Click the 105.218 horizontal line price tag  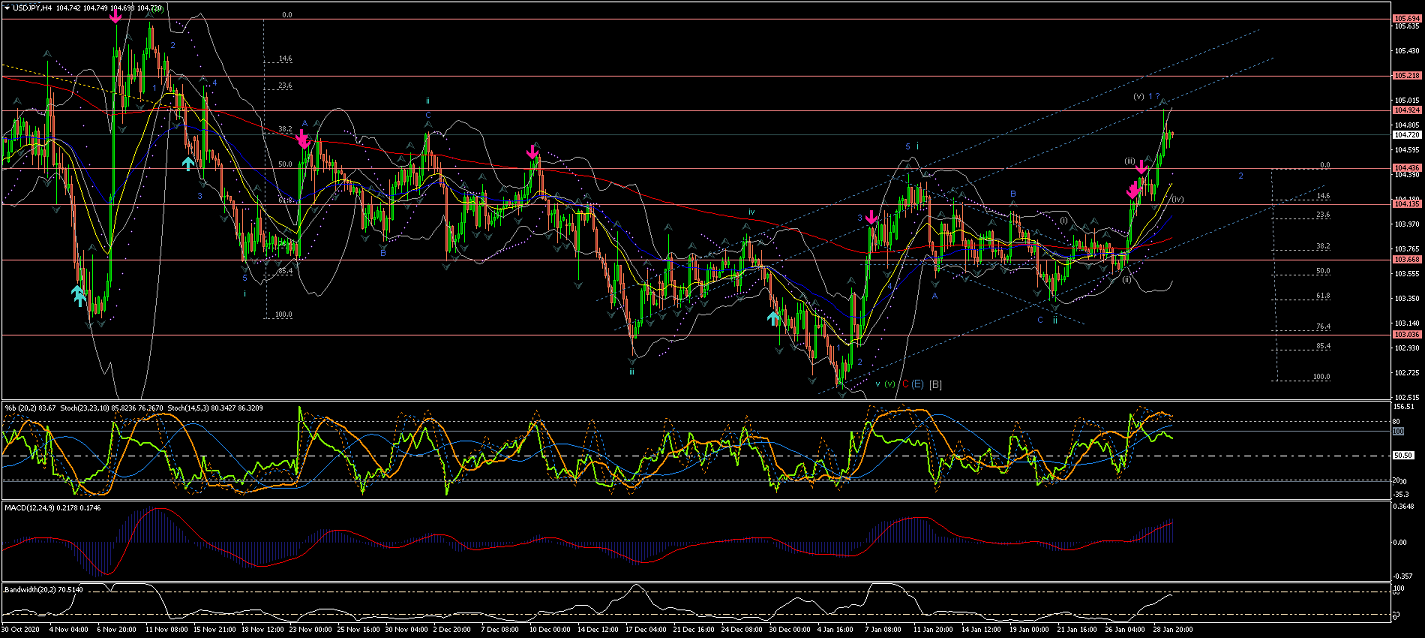(1406, 75)
